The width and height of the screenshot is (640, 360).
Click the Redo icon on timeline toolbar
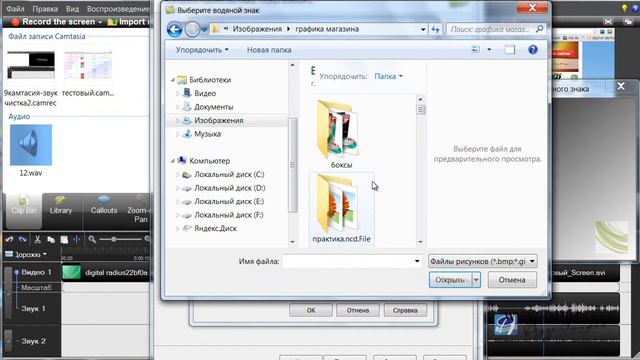[x=23, y=239]
